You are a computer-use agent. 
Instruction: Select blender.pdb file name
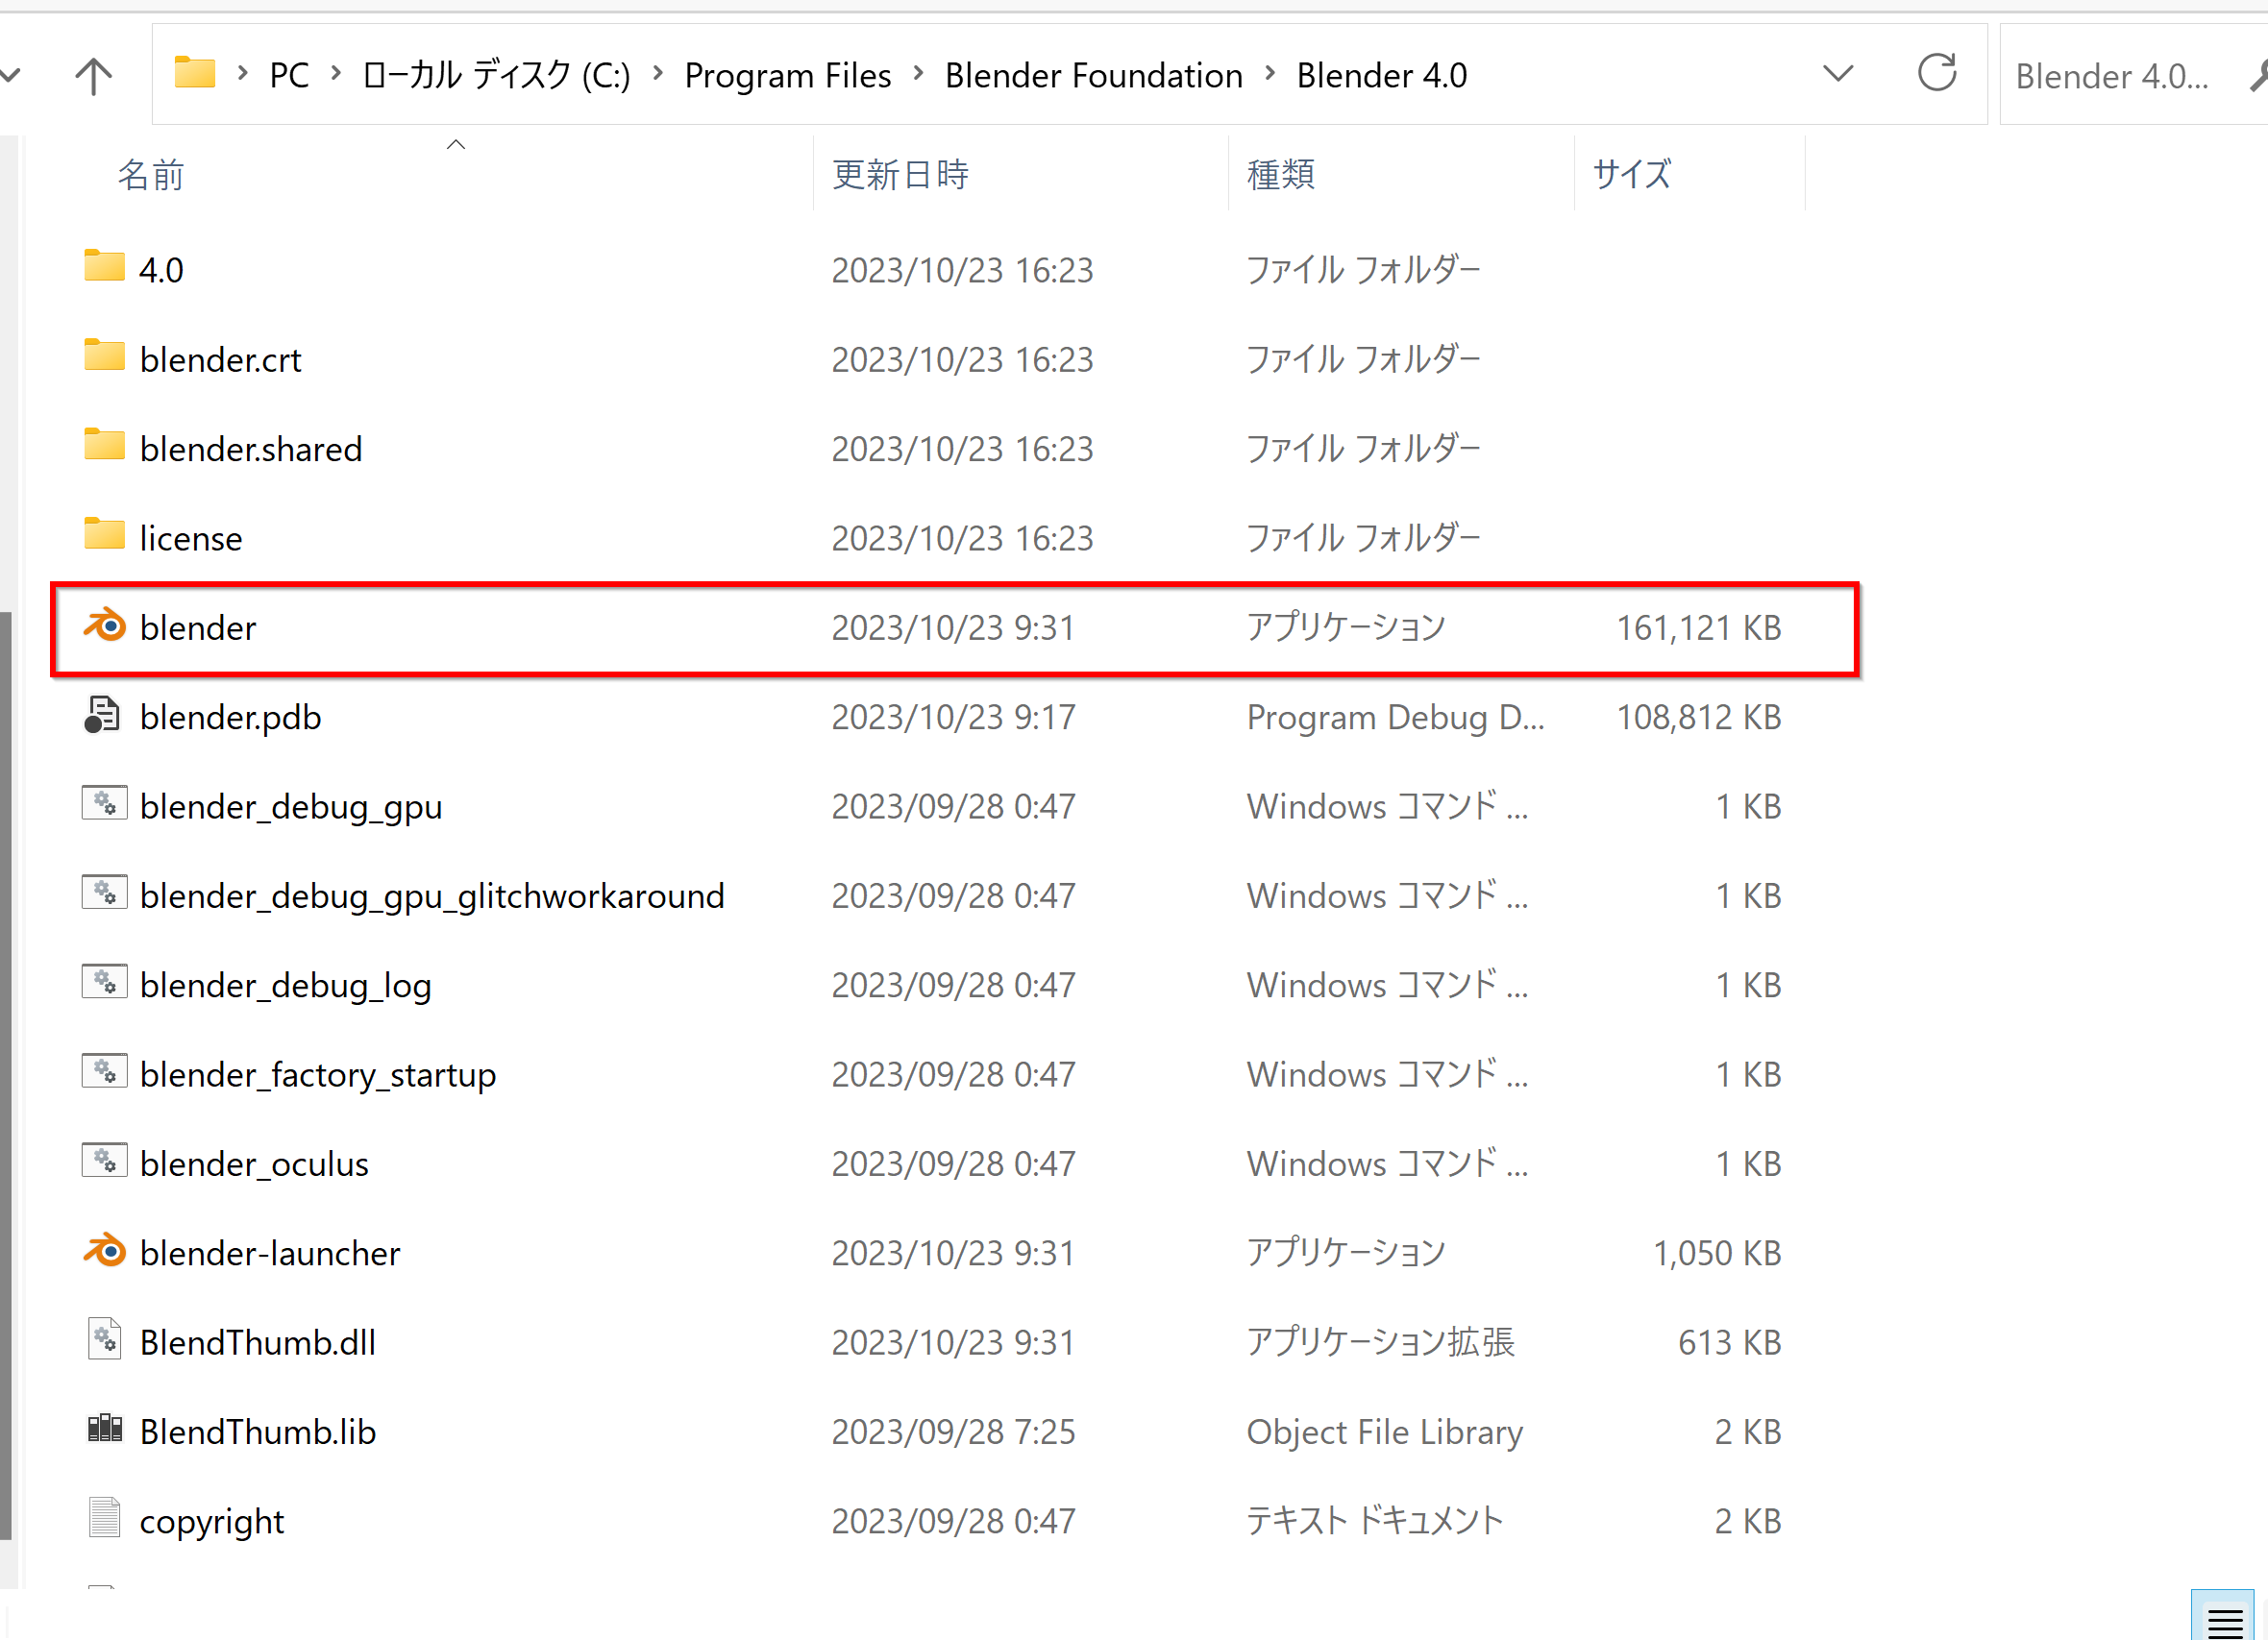point(230,717)
